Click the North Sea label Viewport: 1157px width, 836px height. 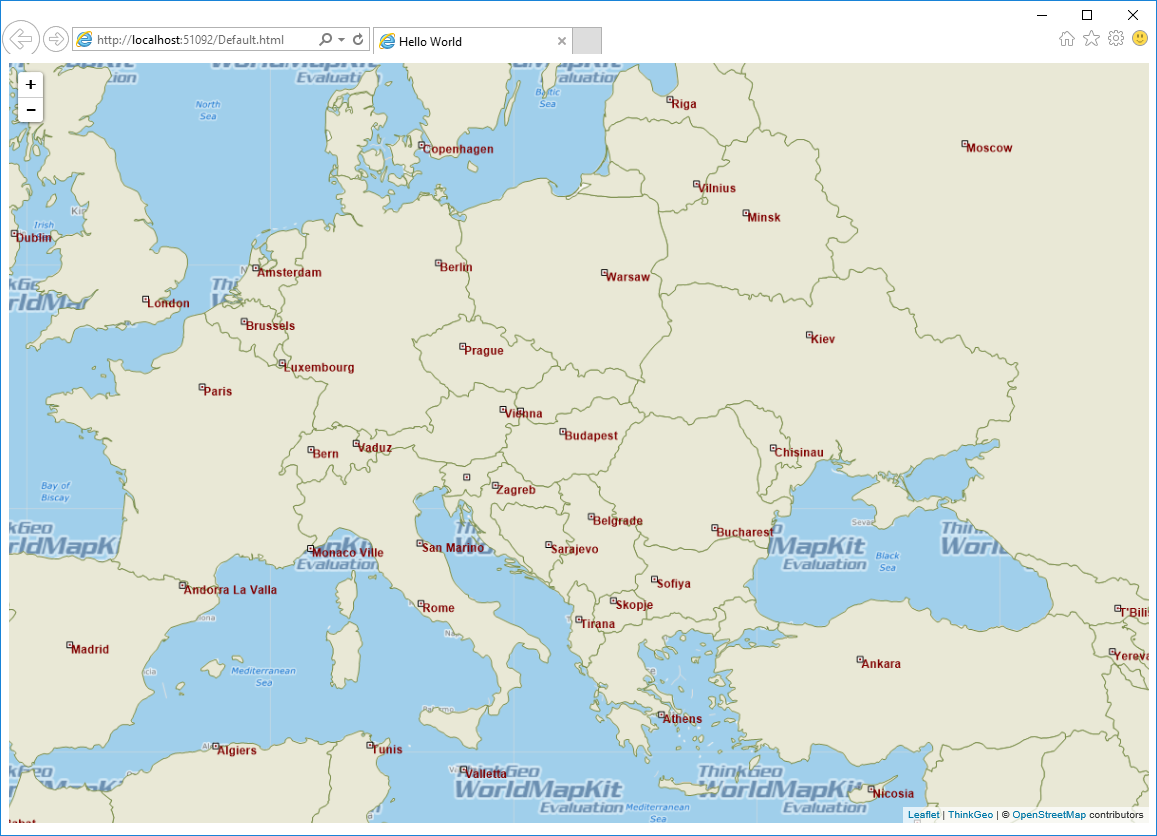[x=208, y=111]
